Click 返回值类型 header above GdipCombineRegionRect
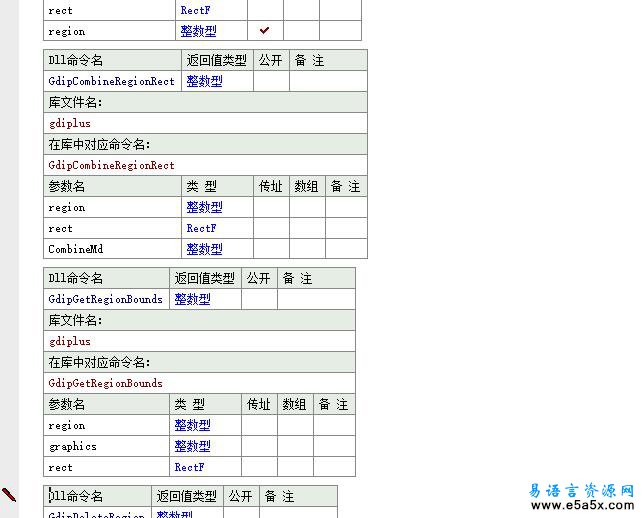 point(217,60)
